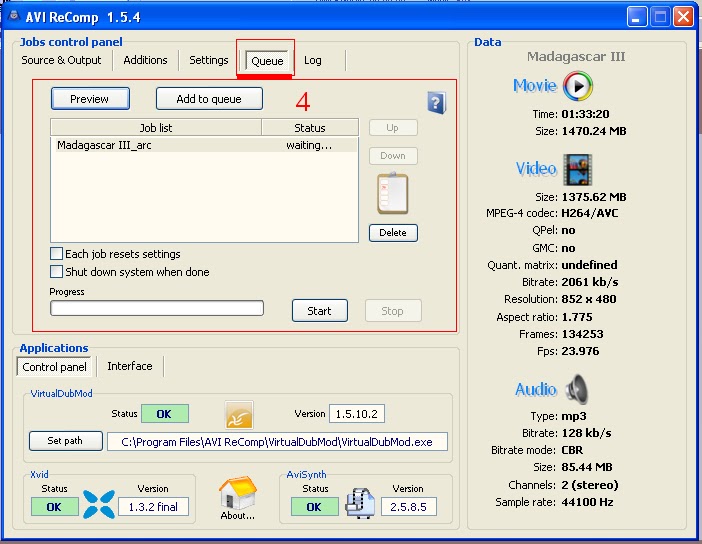The height and width of the screenshot is (544, 702).
Task: Click the aspect ratio 1.775 value
Action: (577, 317)
